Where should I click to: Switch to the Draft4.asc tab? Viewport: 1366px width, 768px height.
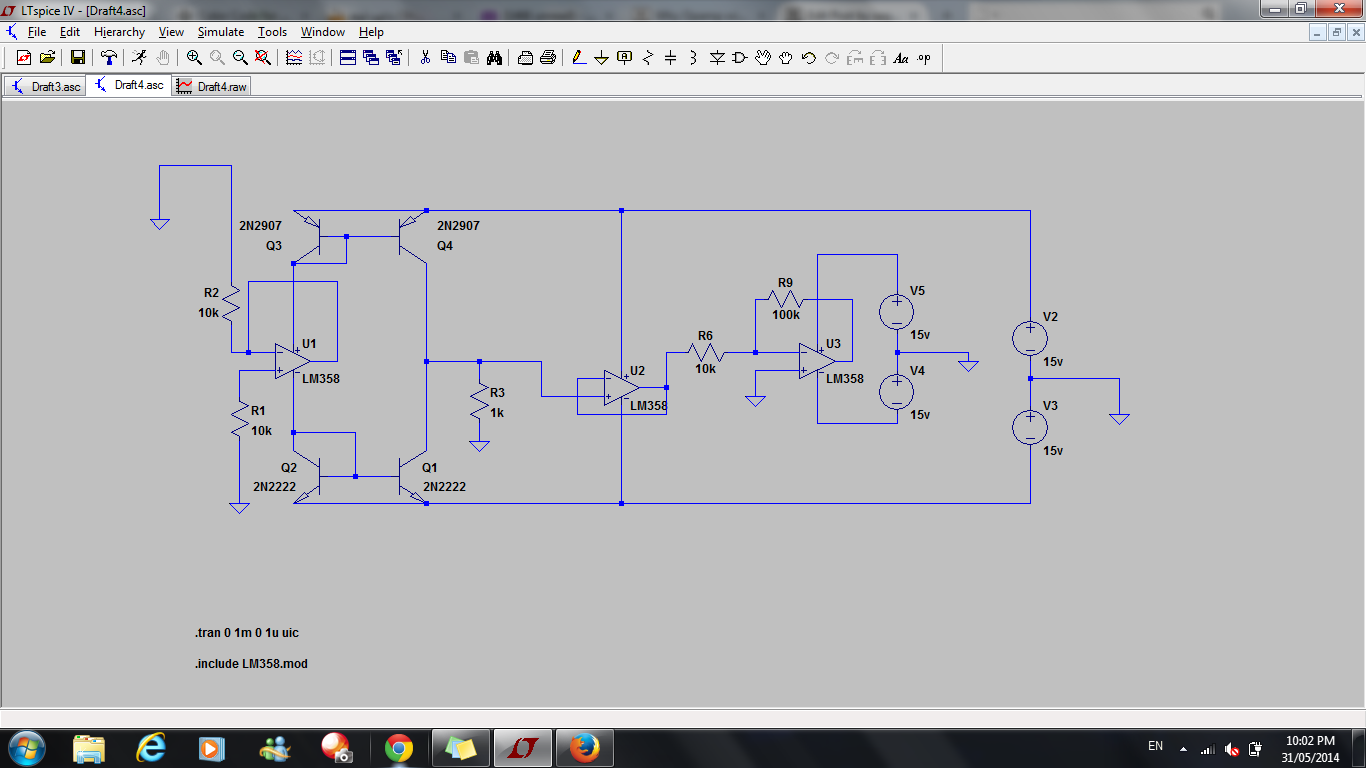(x=129, y=85)
